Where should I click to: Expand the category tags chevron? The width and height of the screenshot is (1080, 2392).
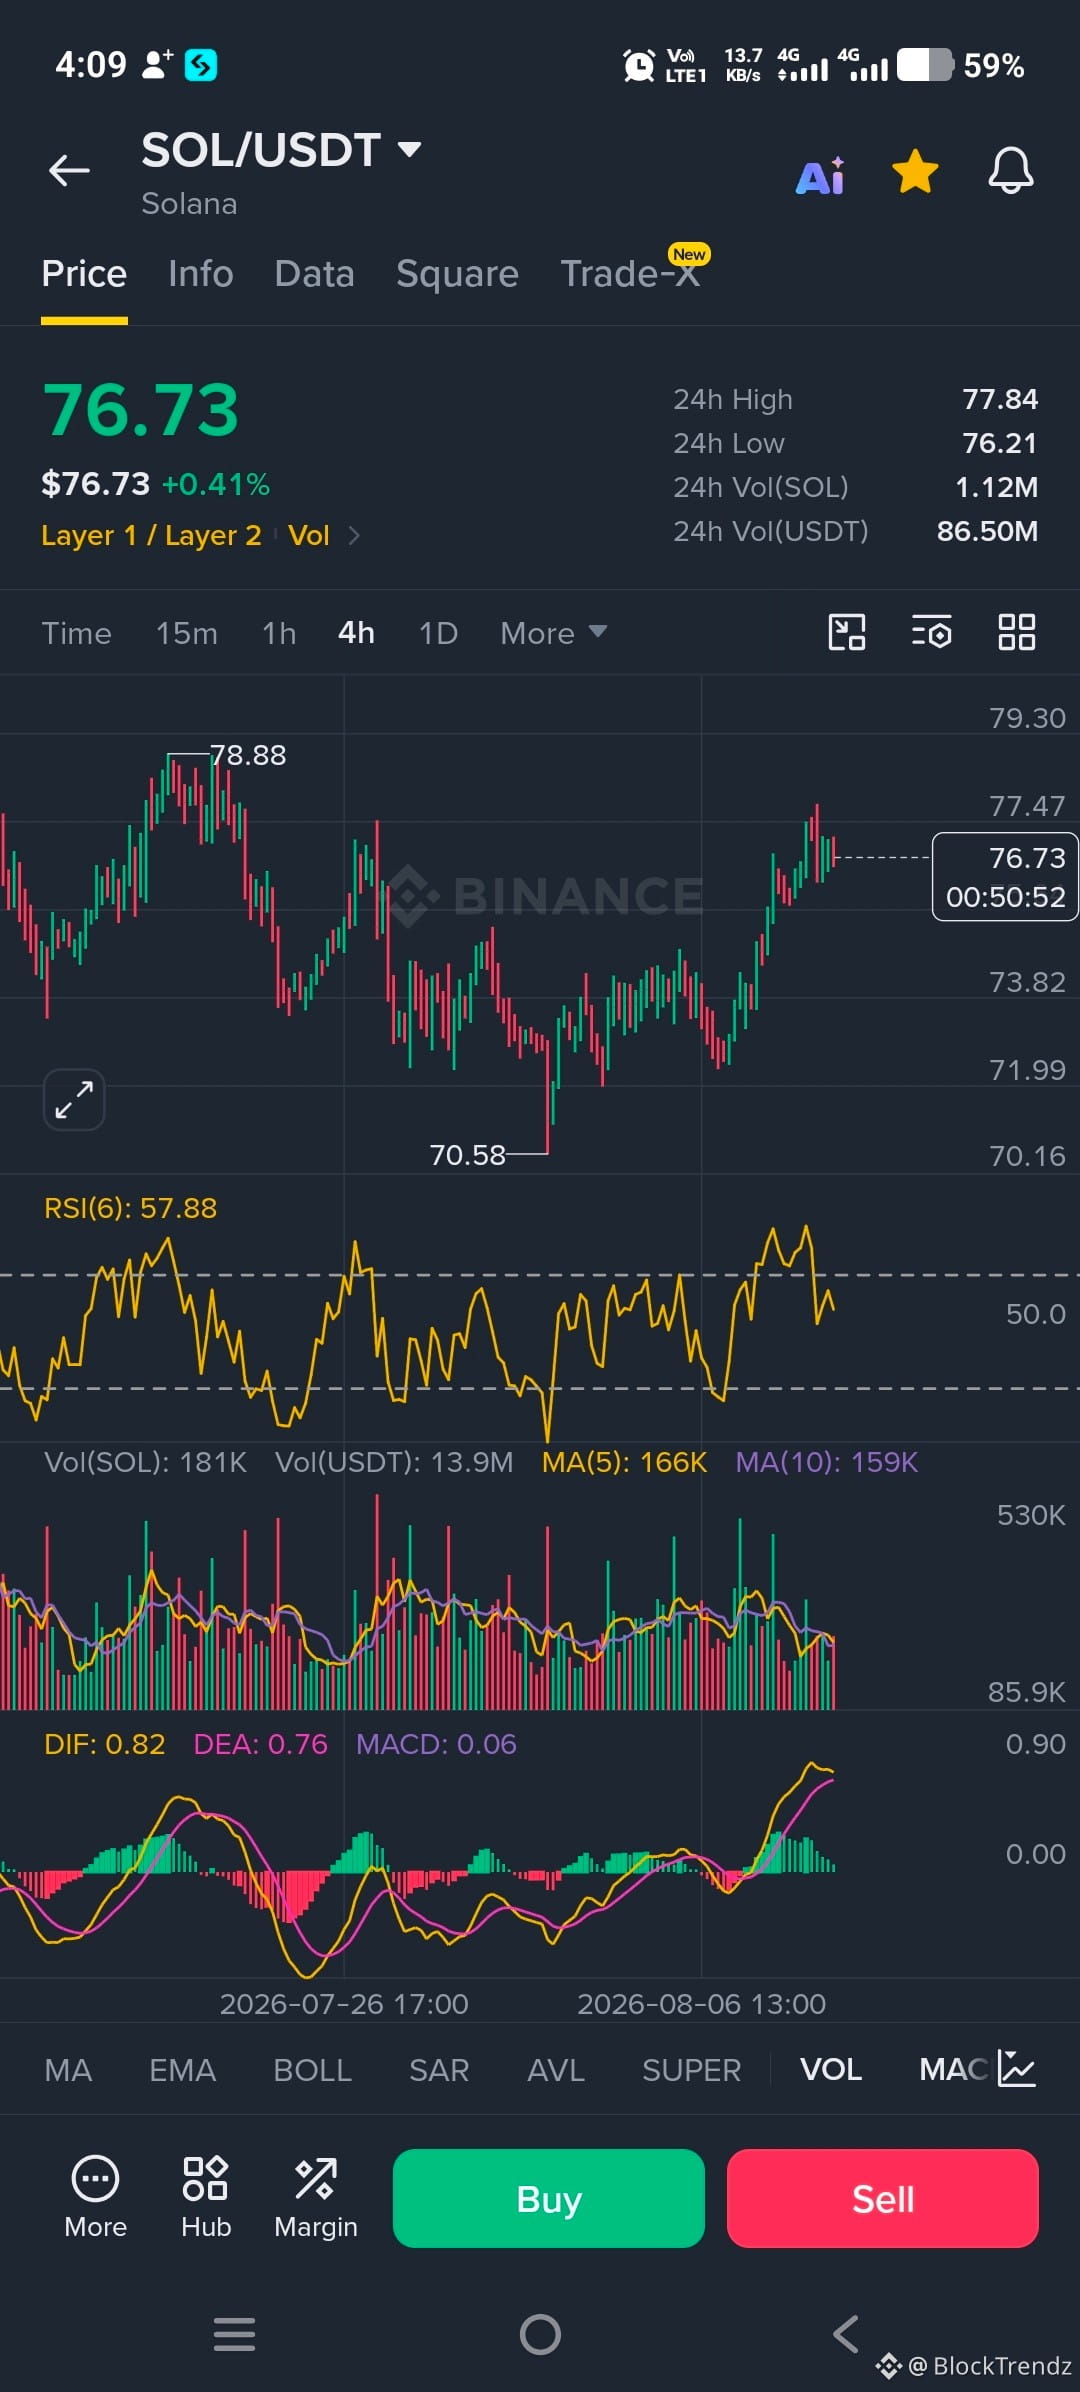click(353, 536)
